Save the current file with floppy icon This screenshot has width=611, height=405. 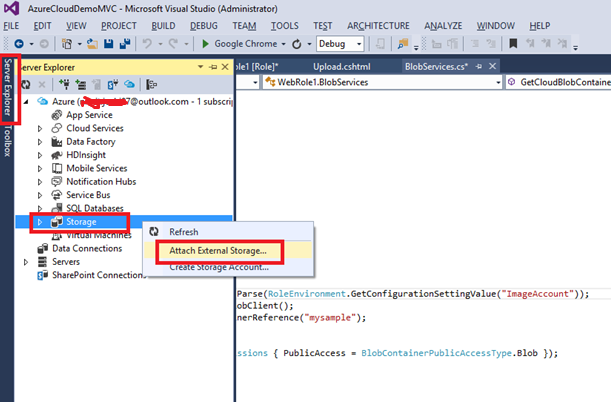pyautogui.click(x=109, y=44)
